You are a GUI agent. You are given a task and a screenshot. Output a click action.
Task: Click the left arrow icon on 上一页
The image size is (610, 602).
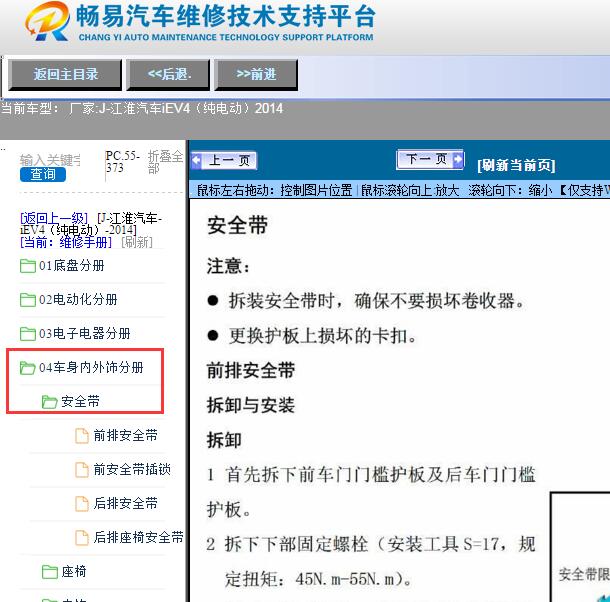196,160
